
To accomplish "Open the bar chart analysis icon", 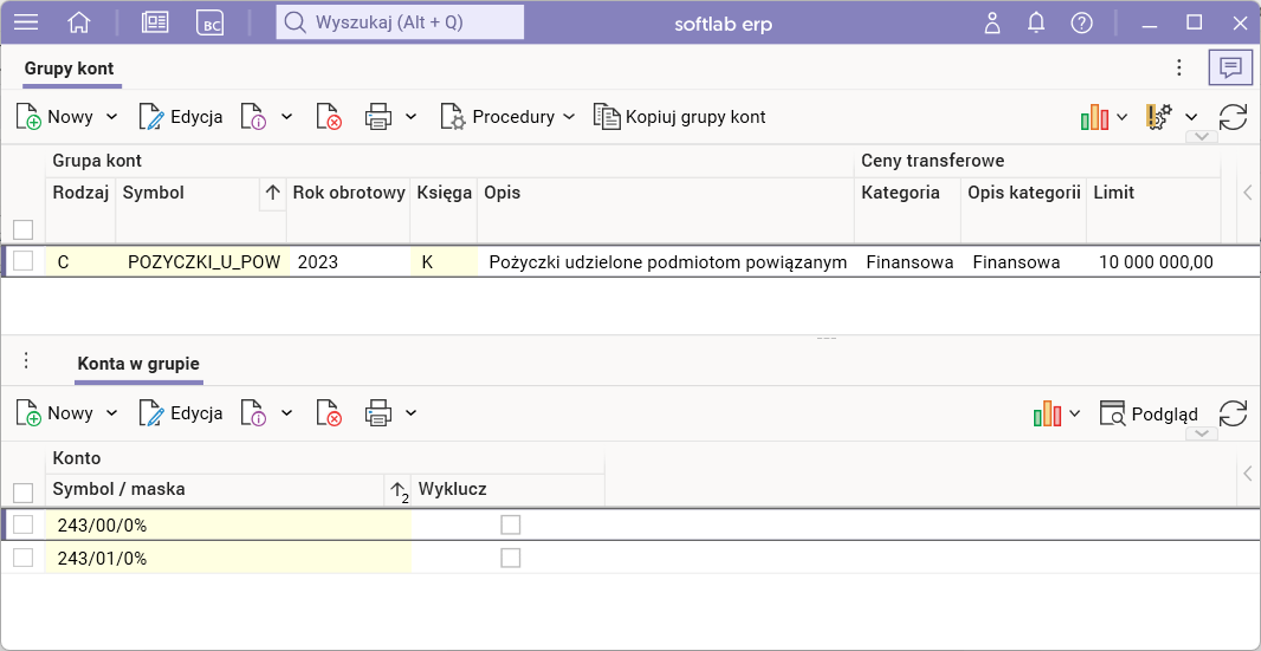I will (1095, 116).
